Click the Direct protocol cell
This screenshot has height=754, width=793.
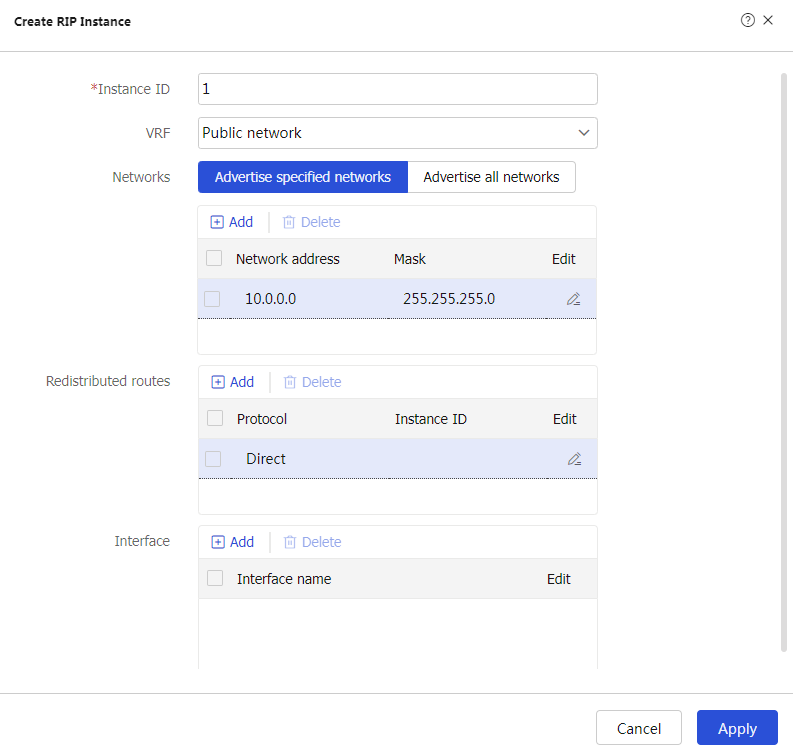click(x=266, y=459)
